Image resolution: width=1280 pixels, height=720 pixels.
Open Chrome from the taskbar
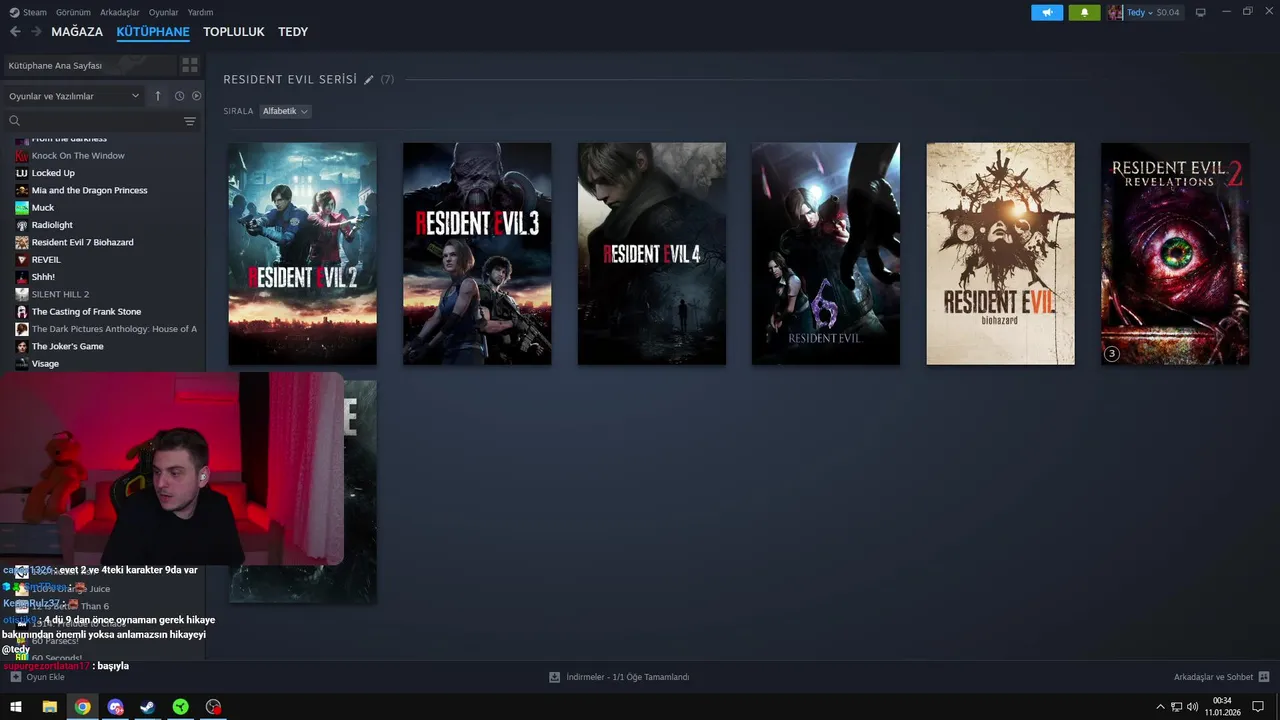pos(82,707)
